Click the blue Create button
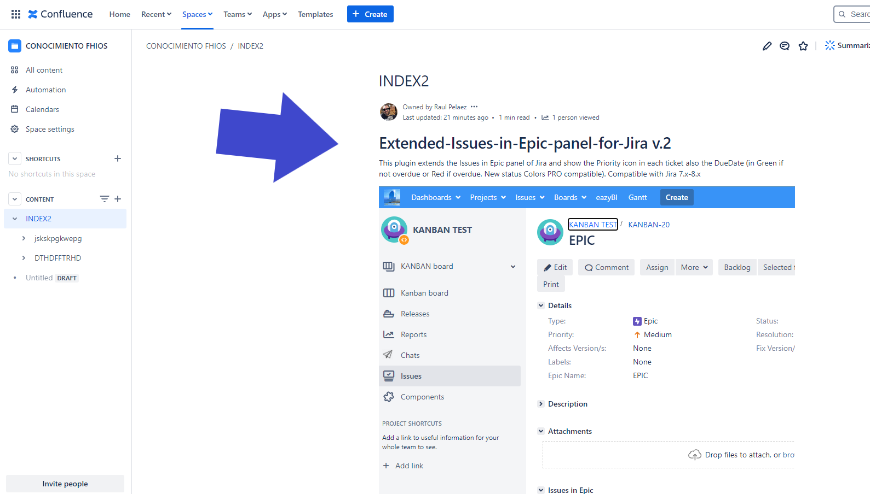 tap(370, 14)
